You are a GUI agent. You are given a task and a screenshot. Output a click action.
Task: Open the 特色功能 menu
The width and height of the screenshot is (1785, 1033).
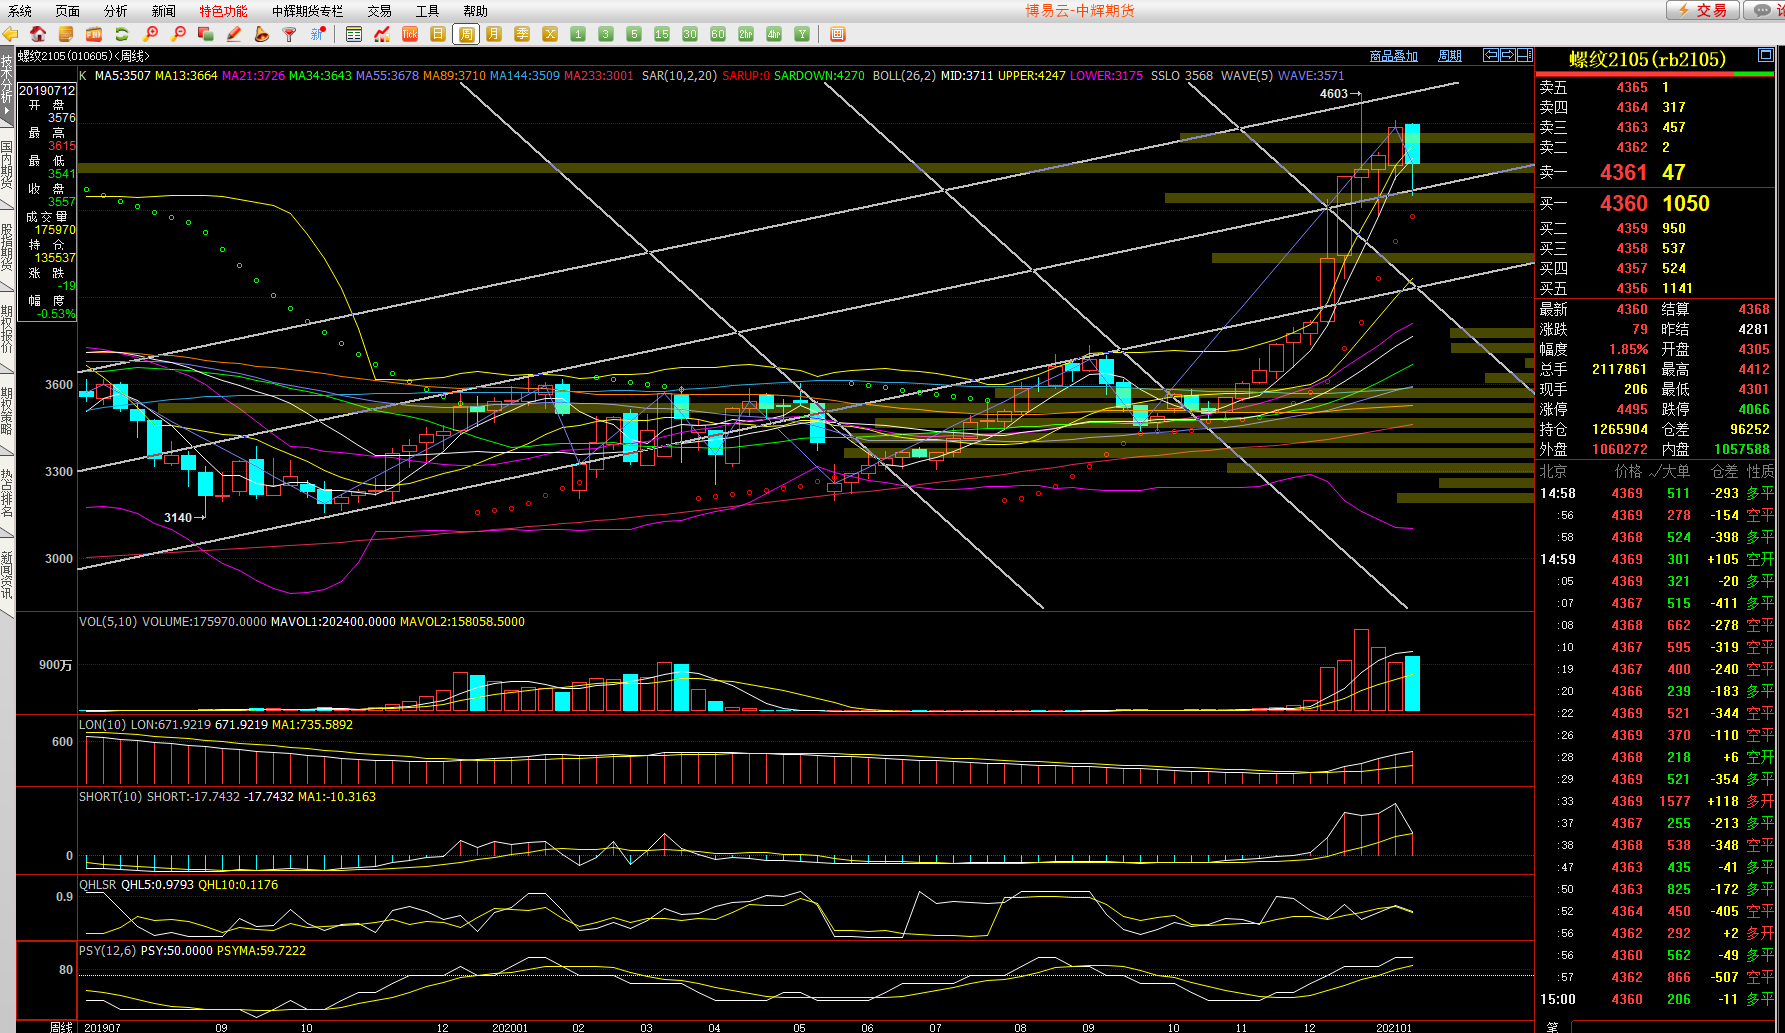[223, 11]
